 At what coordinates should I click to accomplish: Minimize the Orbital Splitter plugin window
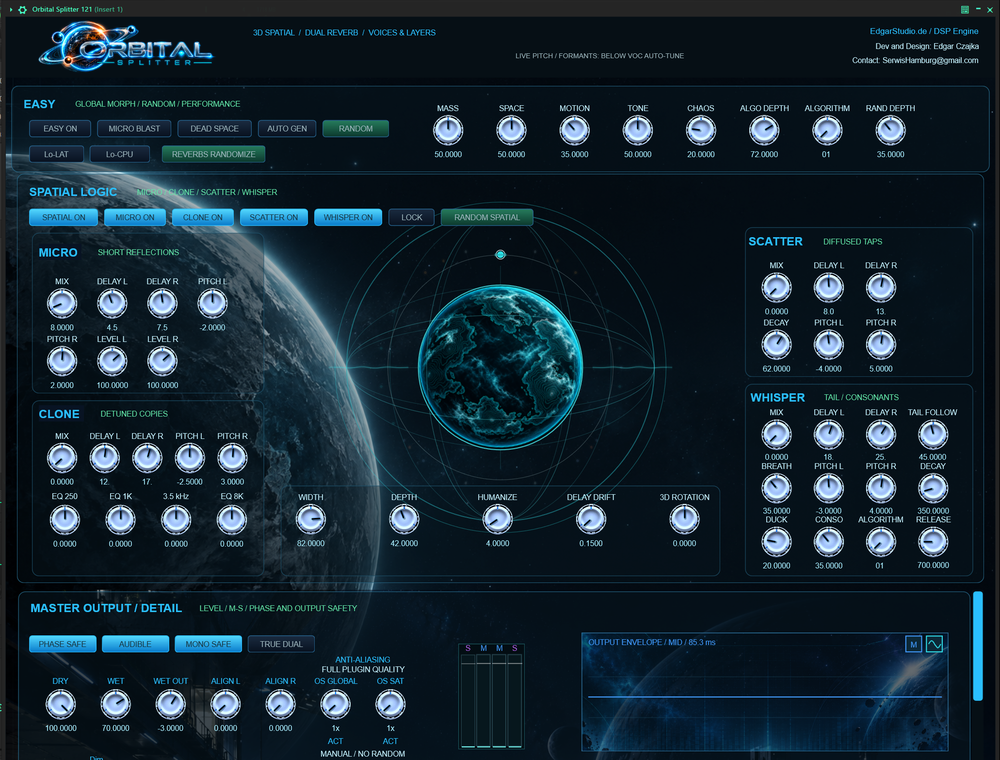pos(978,9)
